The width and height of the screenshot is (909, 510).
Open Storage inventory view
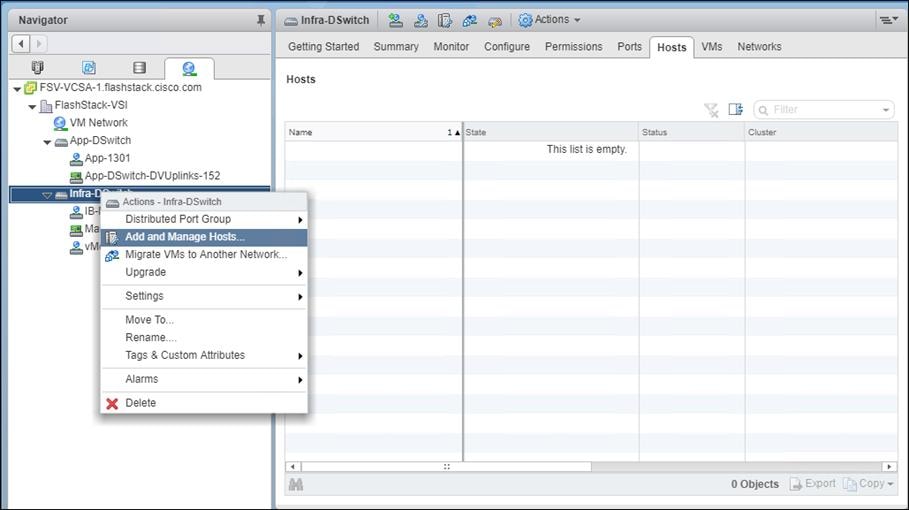pos(139,68)
